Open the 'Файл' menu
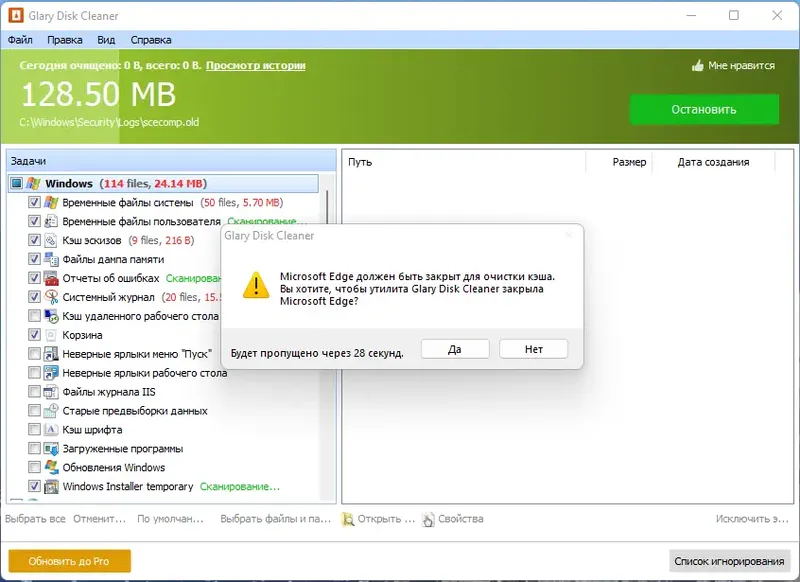Screen dimensions: 800x582 [x=20, y=40]
